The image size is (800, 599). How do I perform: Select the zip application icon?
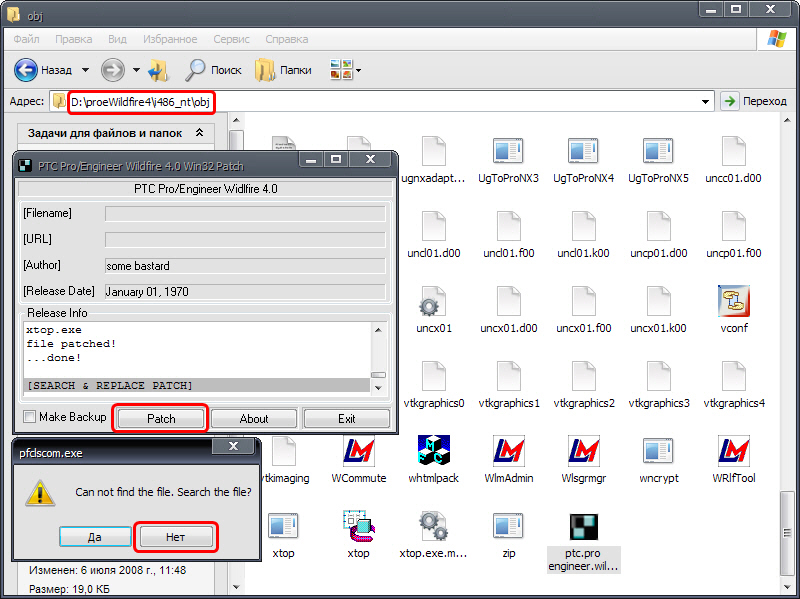[508, 526]
